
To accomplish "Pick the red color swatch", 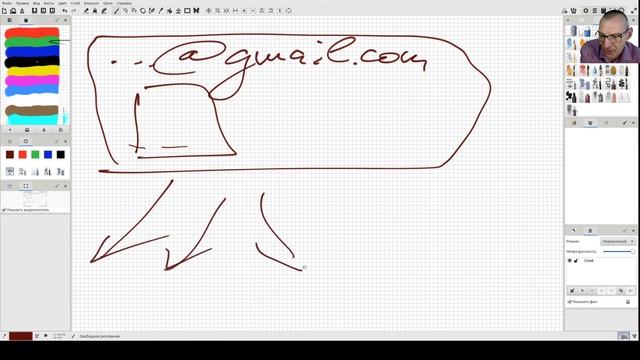I will [22, 154].
